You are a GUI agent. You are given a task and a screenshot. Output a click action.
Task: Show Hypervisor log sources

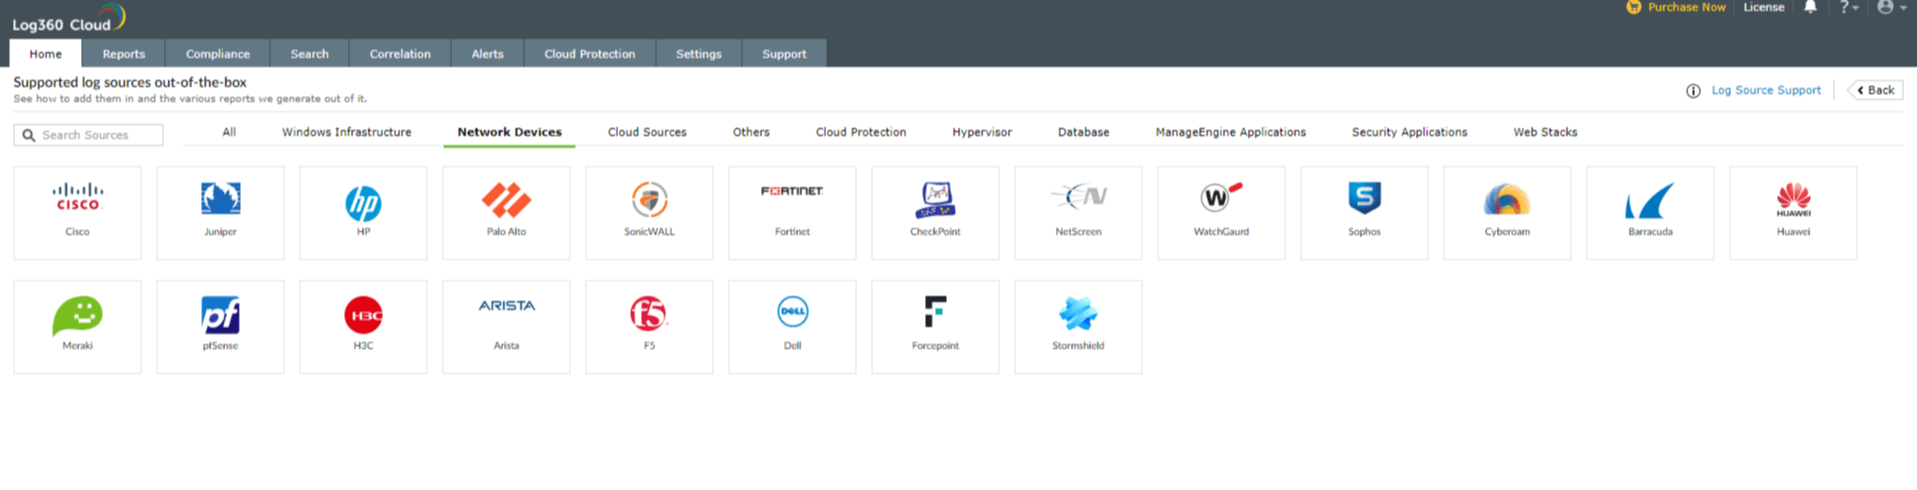(982, 132)
